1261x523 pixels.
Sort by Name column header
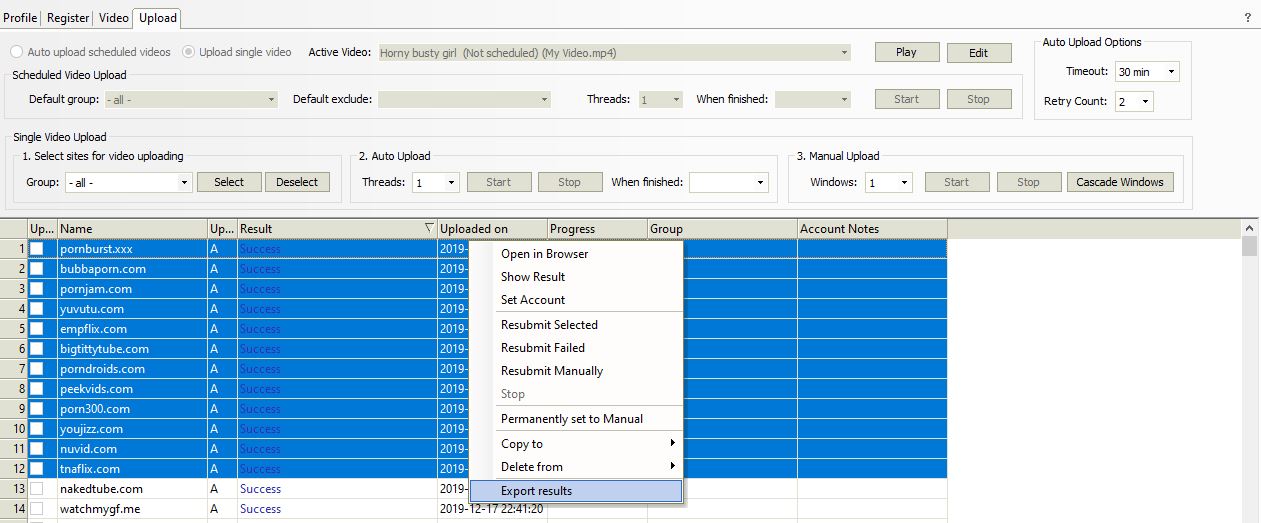click(132, 229)
